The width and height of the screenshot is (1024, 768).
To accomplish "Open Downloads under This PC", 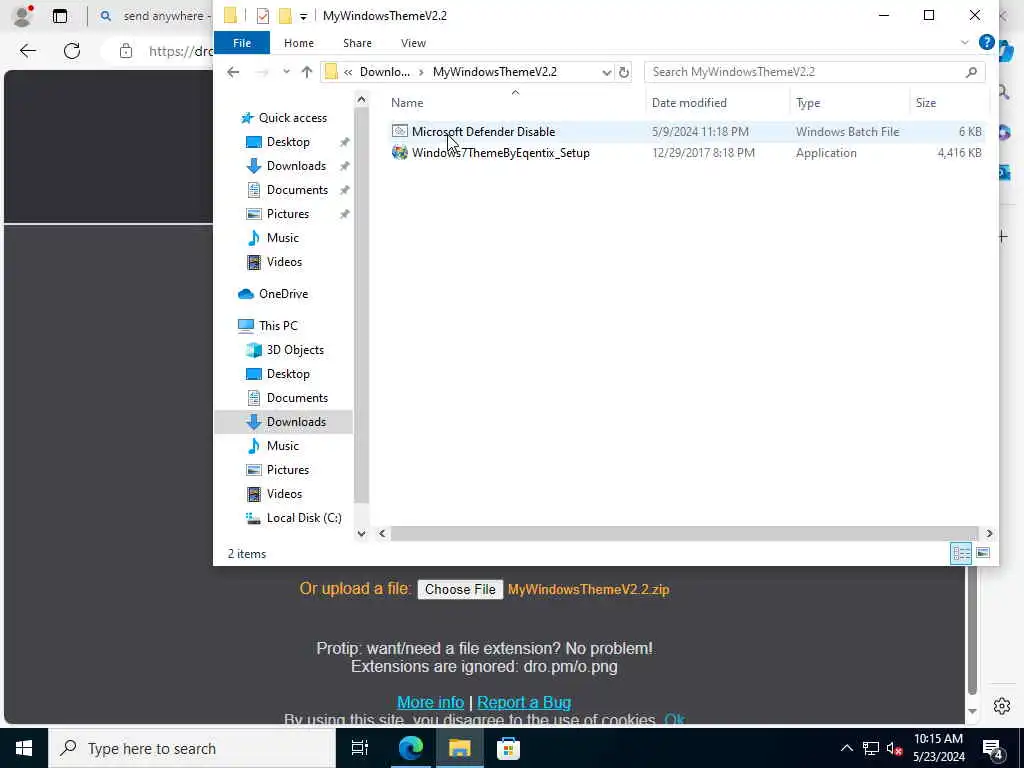I will click(x=296, y=422).
